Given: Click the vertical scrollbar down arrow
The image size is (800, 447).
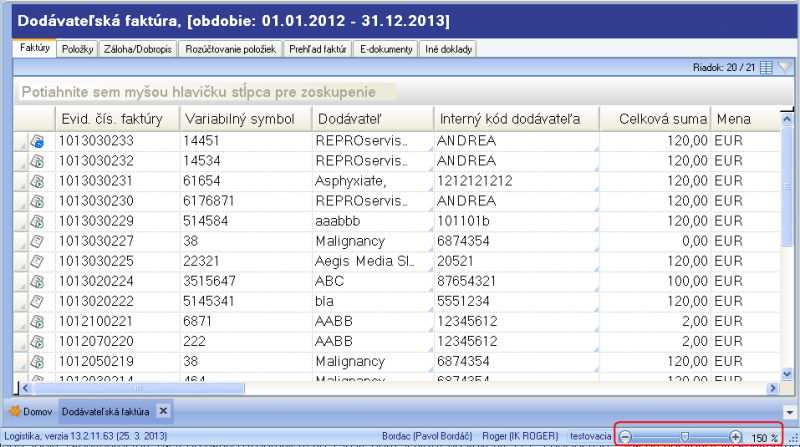Looking at the screenshot, I should 787,374.
